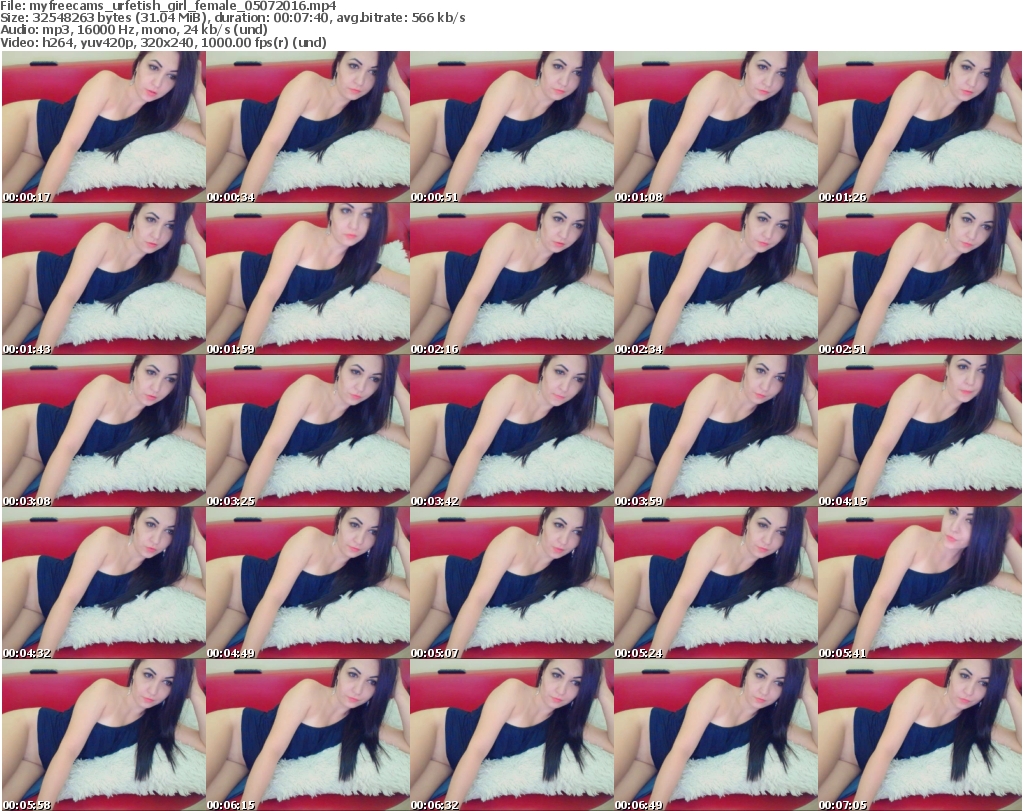
Task: Open the frame stamped 00:01:43
Action: click(104, 279)
